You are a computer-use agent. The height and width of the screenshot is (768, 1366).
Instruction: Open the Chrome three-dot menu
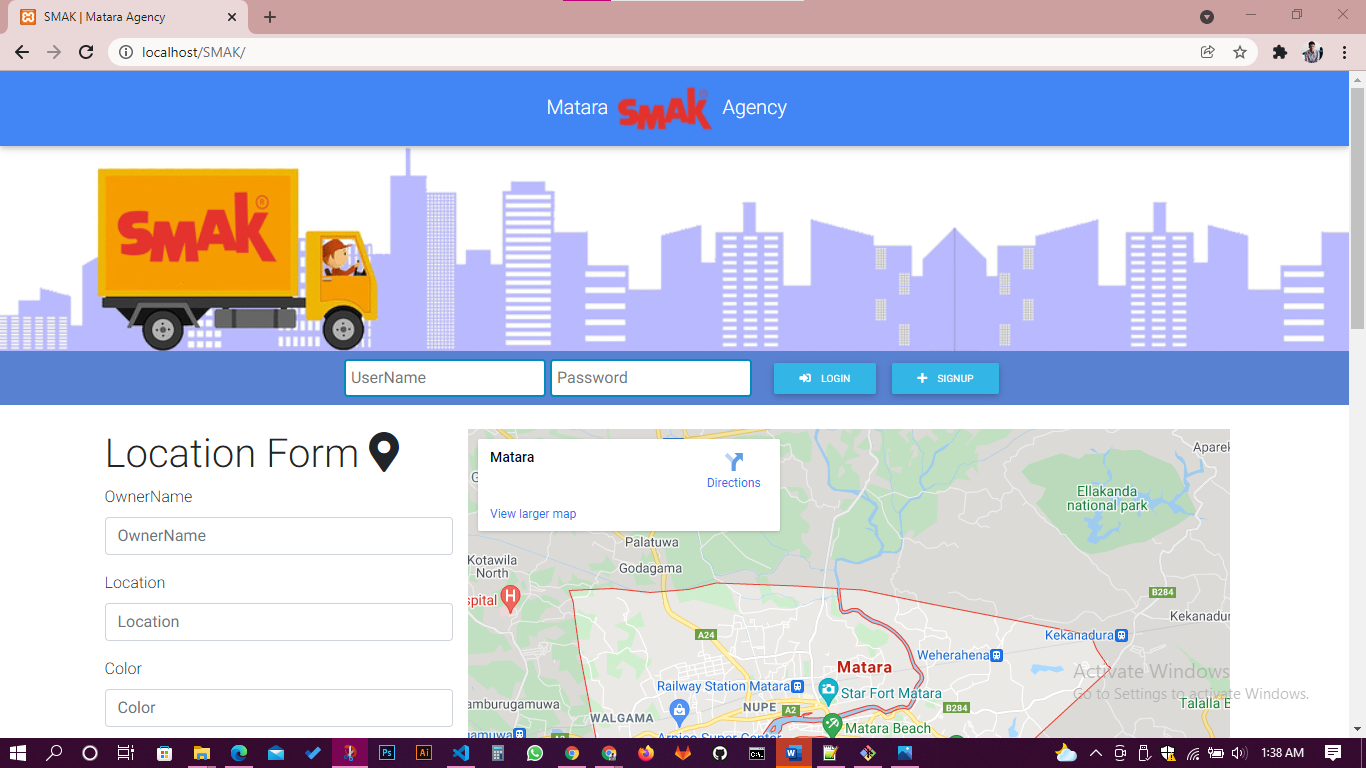pyautogui.click(x=1343, y=52)
